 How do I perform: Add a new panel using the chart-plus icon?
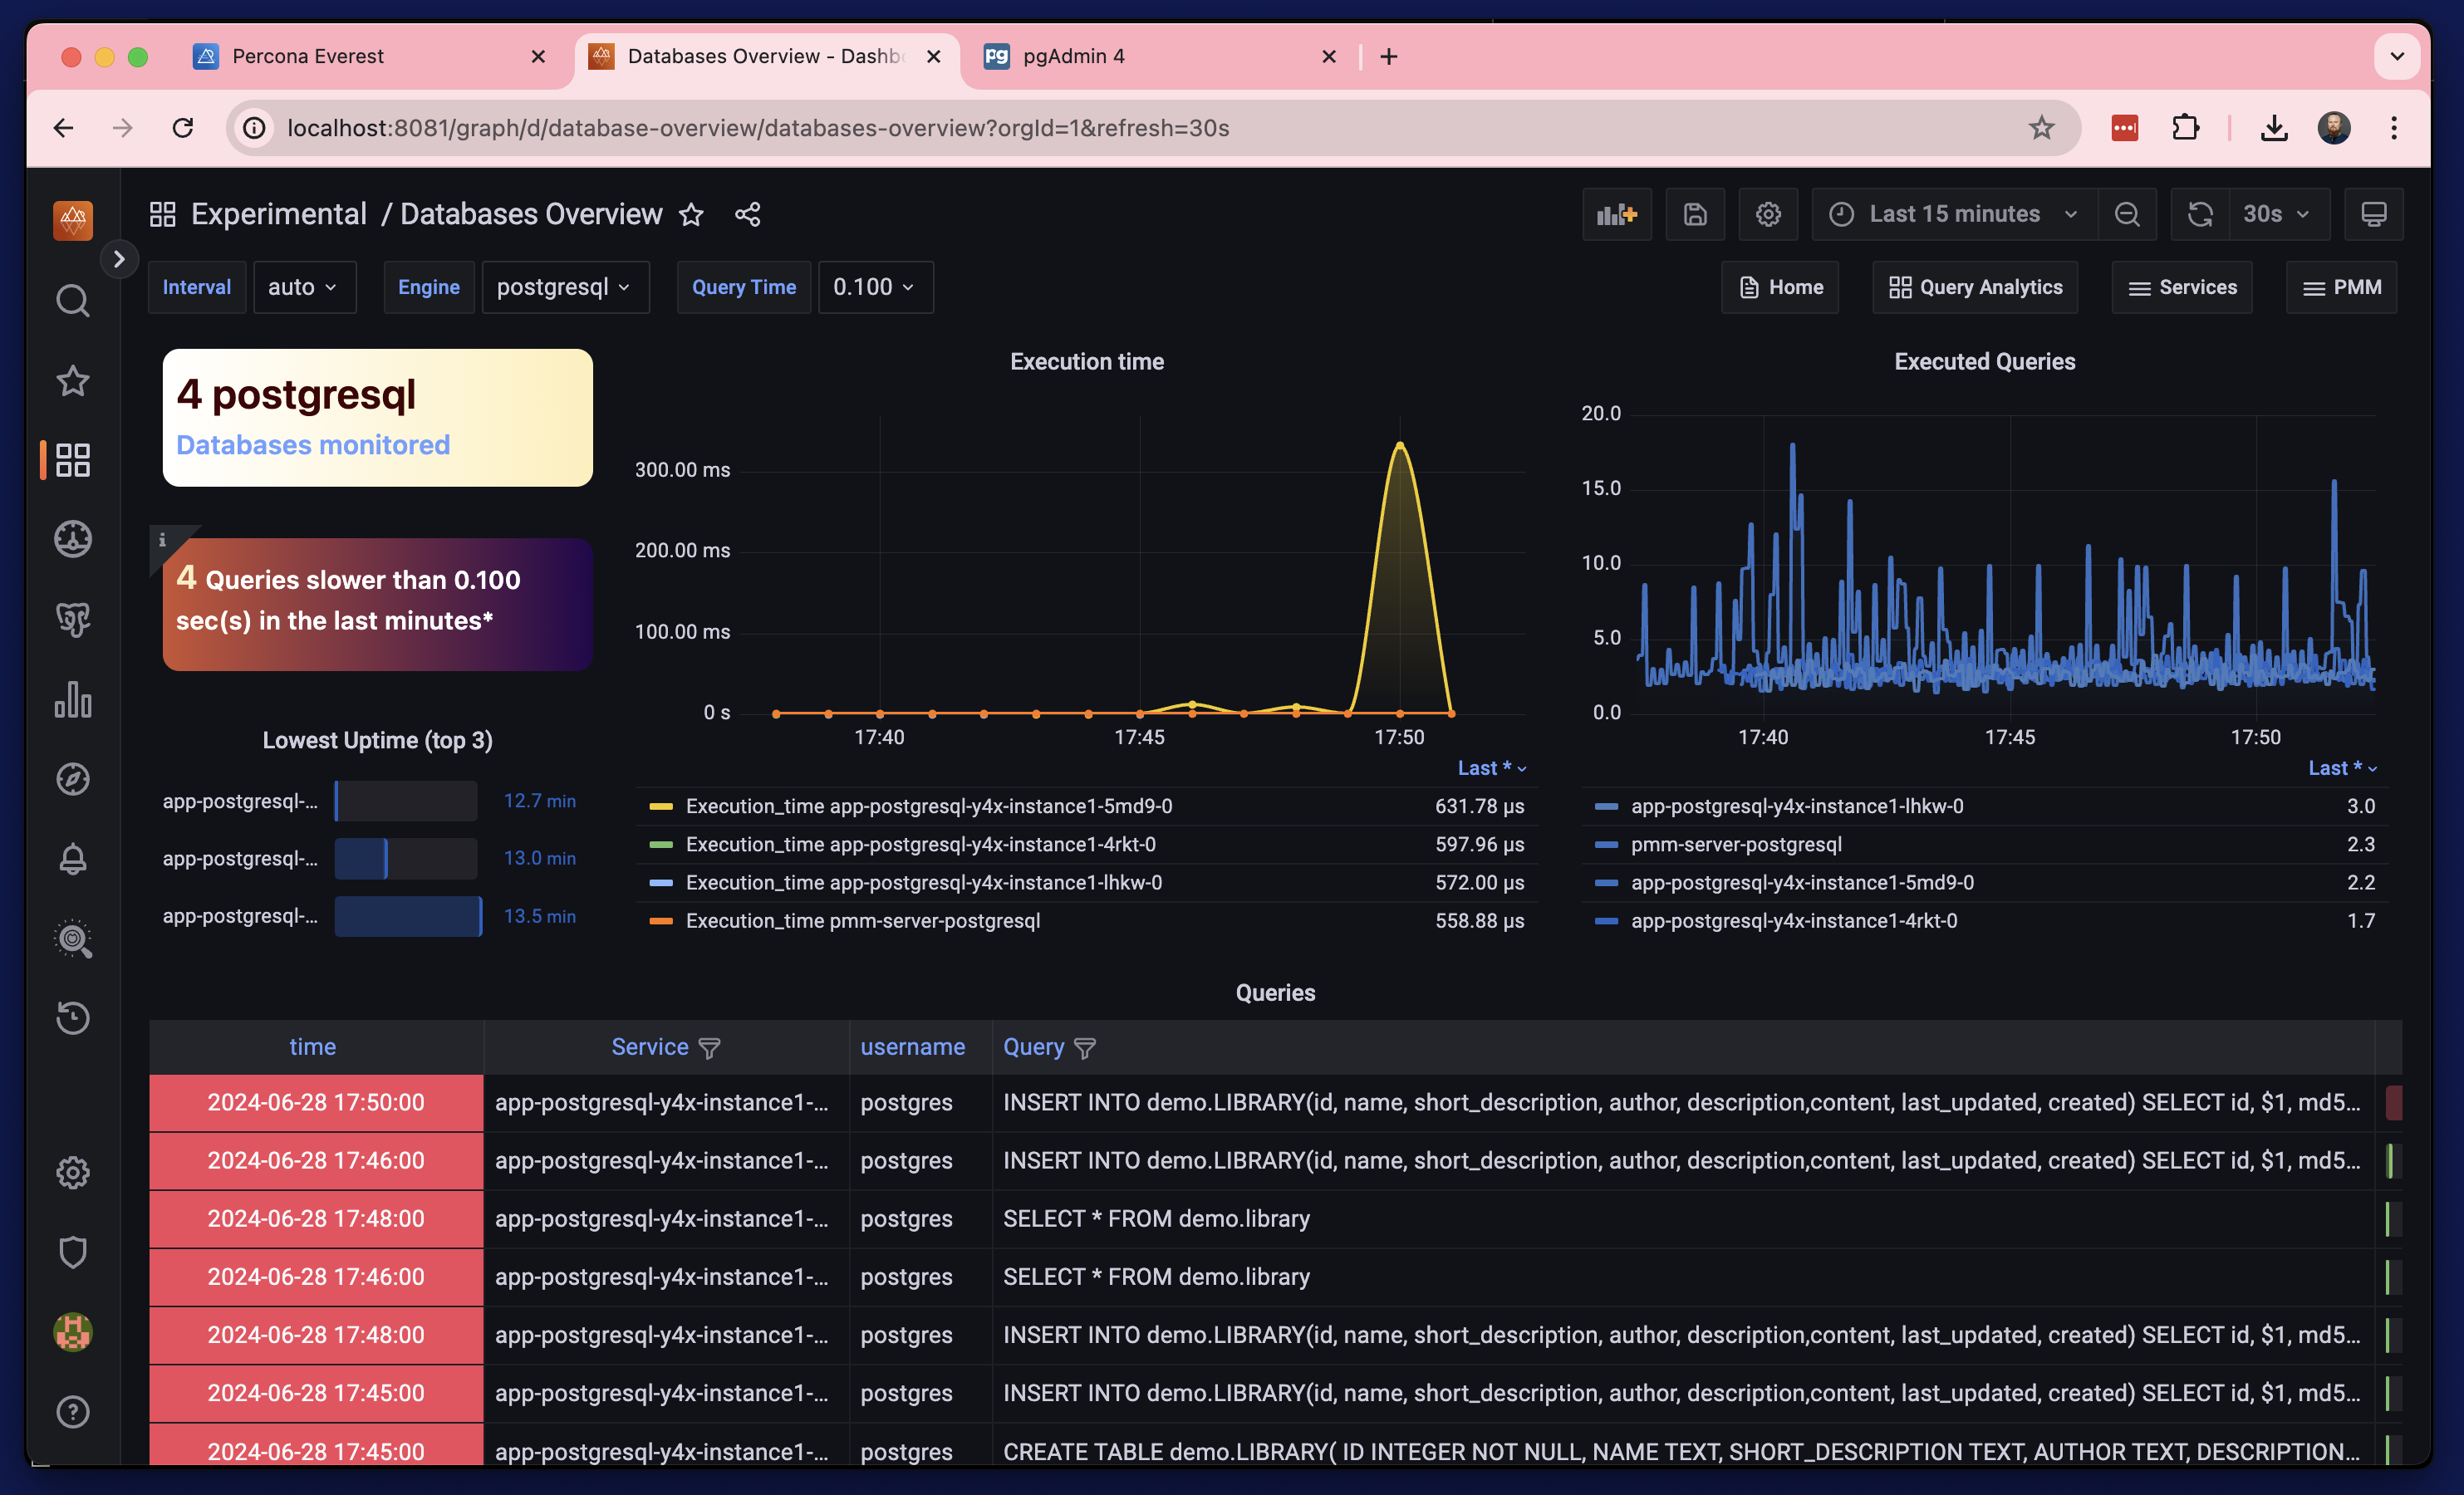(x=1617, y=213)
